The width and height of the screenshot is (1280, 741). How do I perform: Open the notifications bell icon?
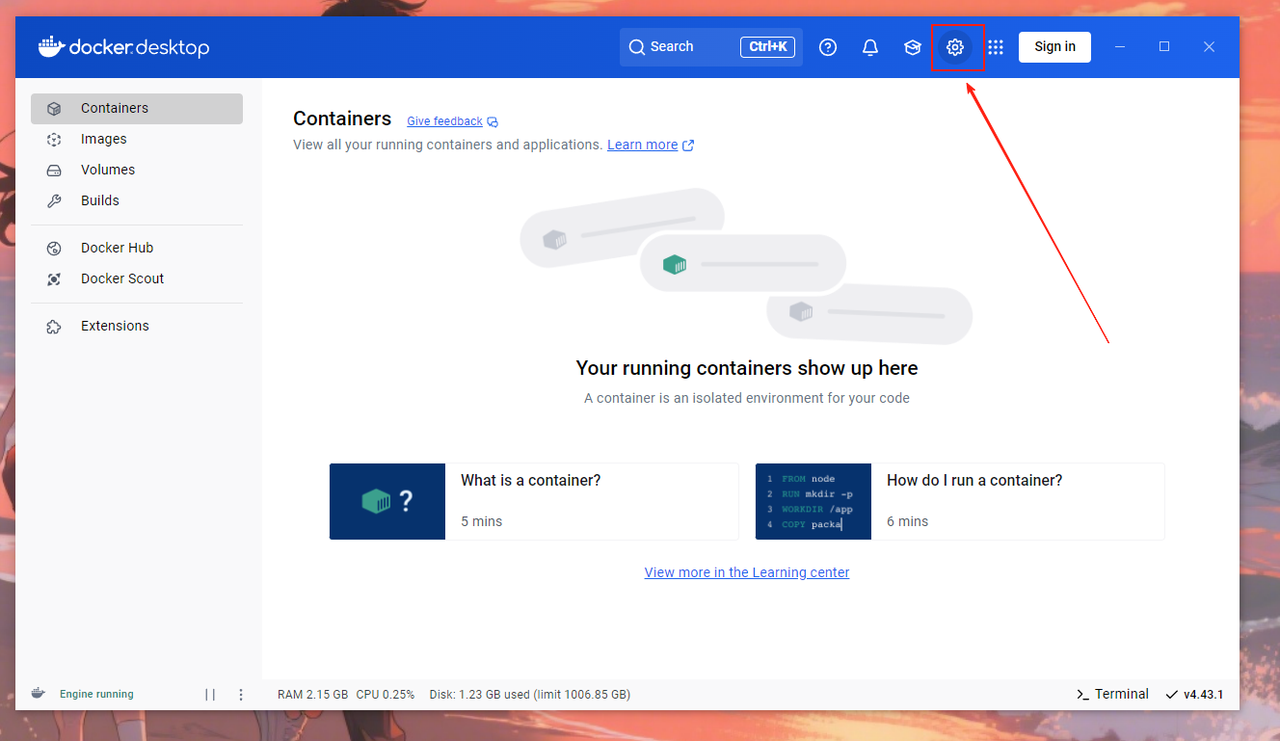click(x=870, y=47)
